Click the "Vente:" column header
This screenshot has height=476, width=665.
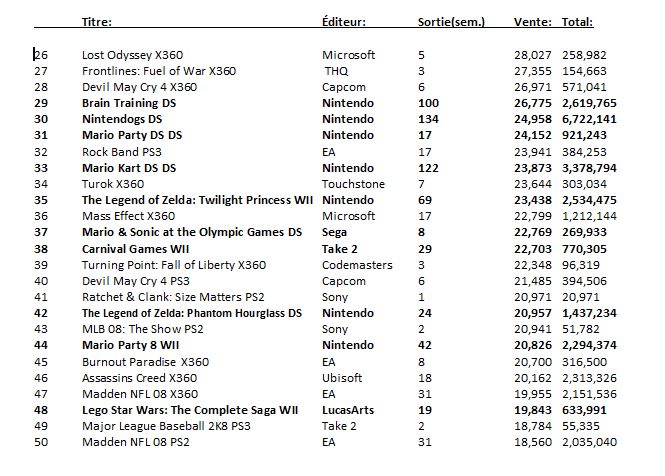[531, 20]
